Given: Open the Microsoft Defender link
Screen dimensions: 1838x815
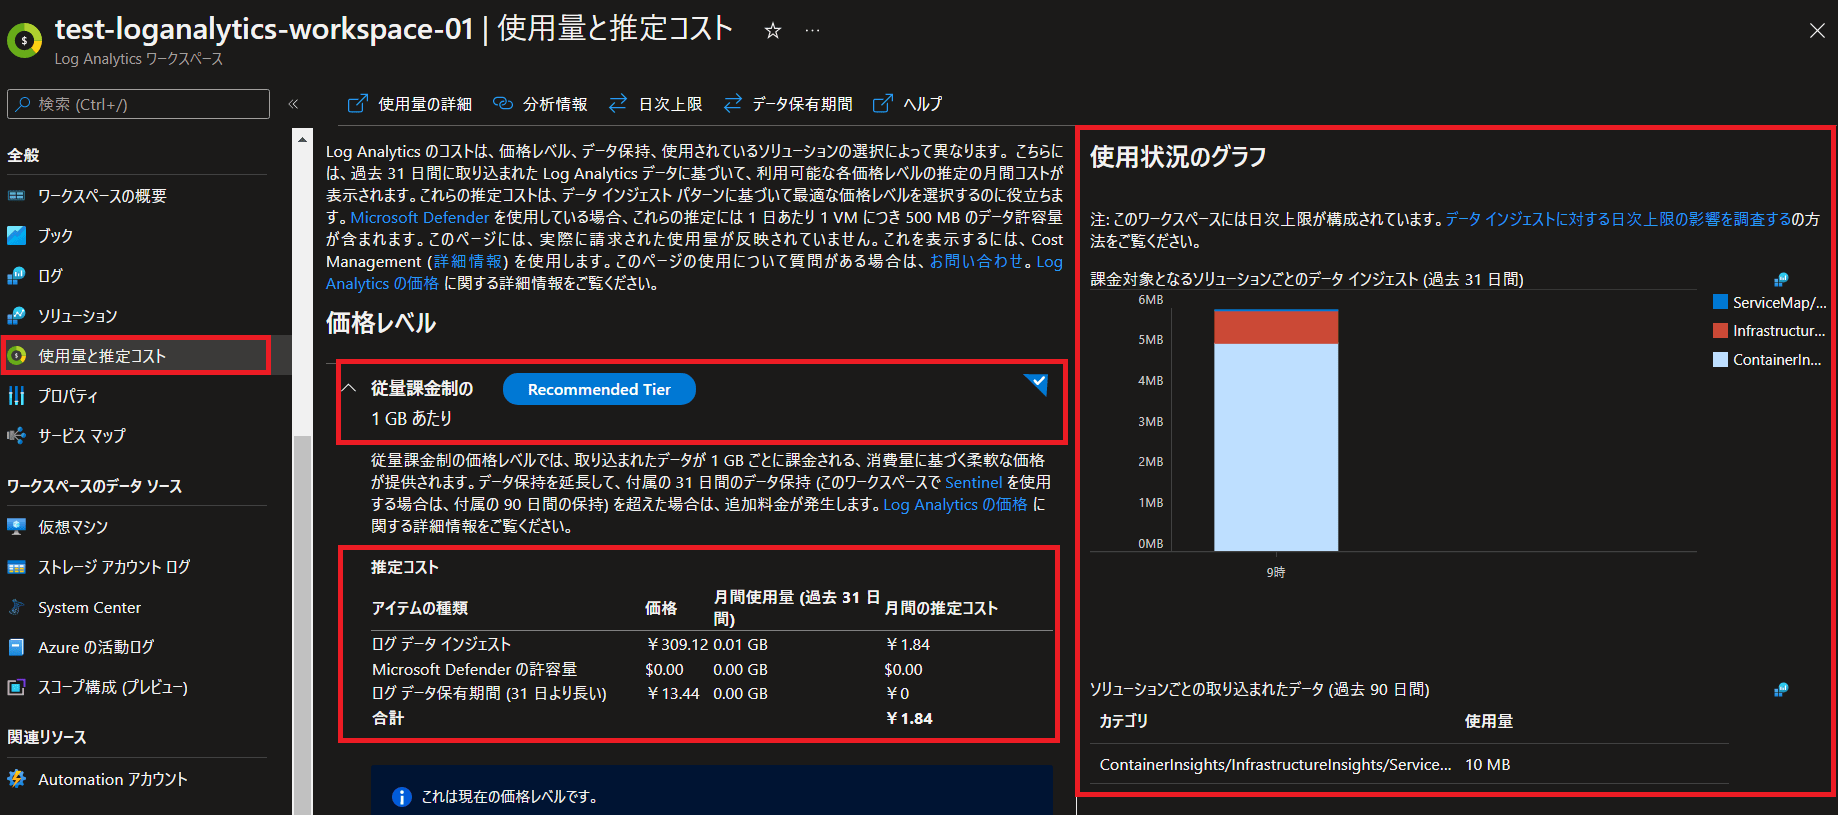Looking at the screenshot, I should tap(420, 217).
